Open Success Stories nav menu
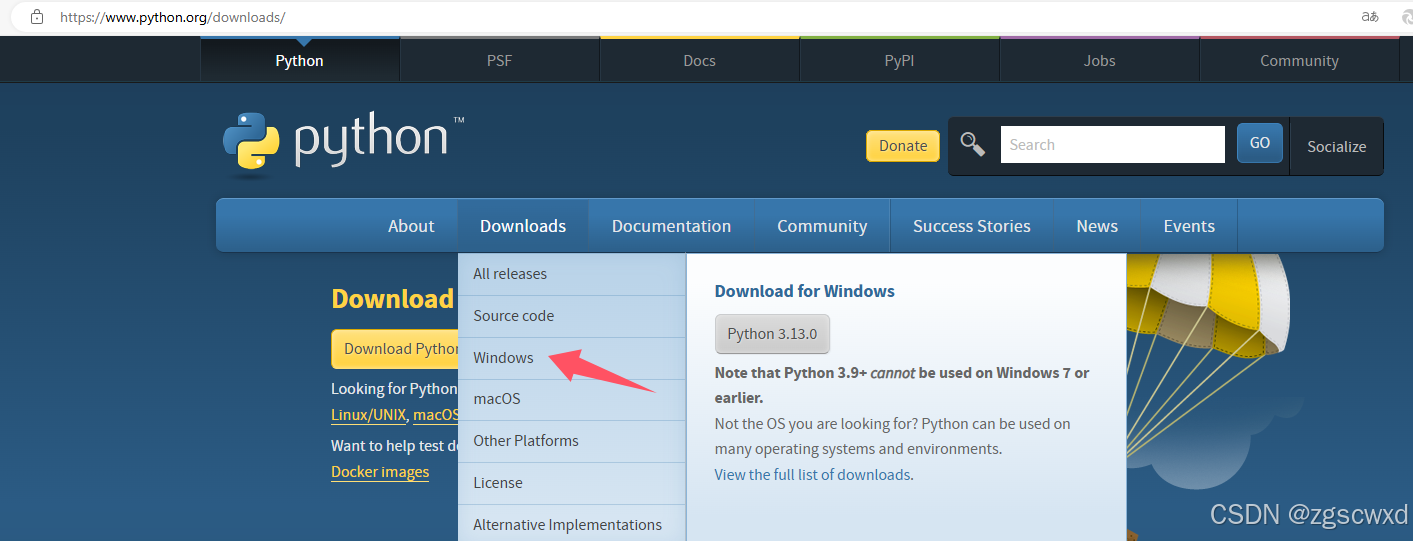 coord(972,226)
